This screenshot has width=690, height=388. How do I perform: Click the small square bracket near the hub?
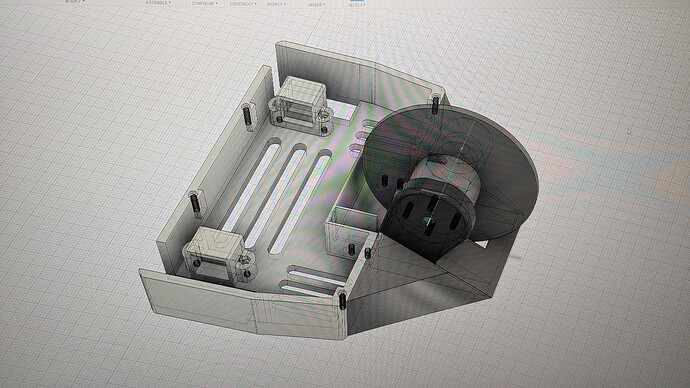point(351,232)
